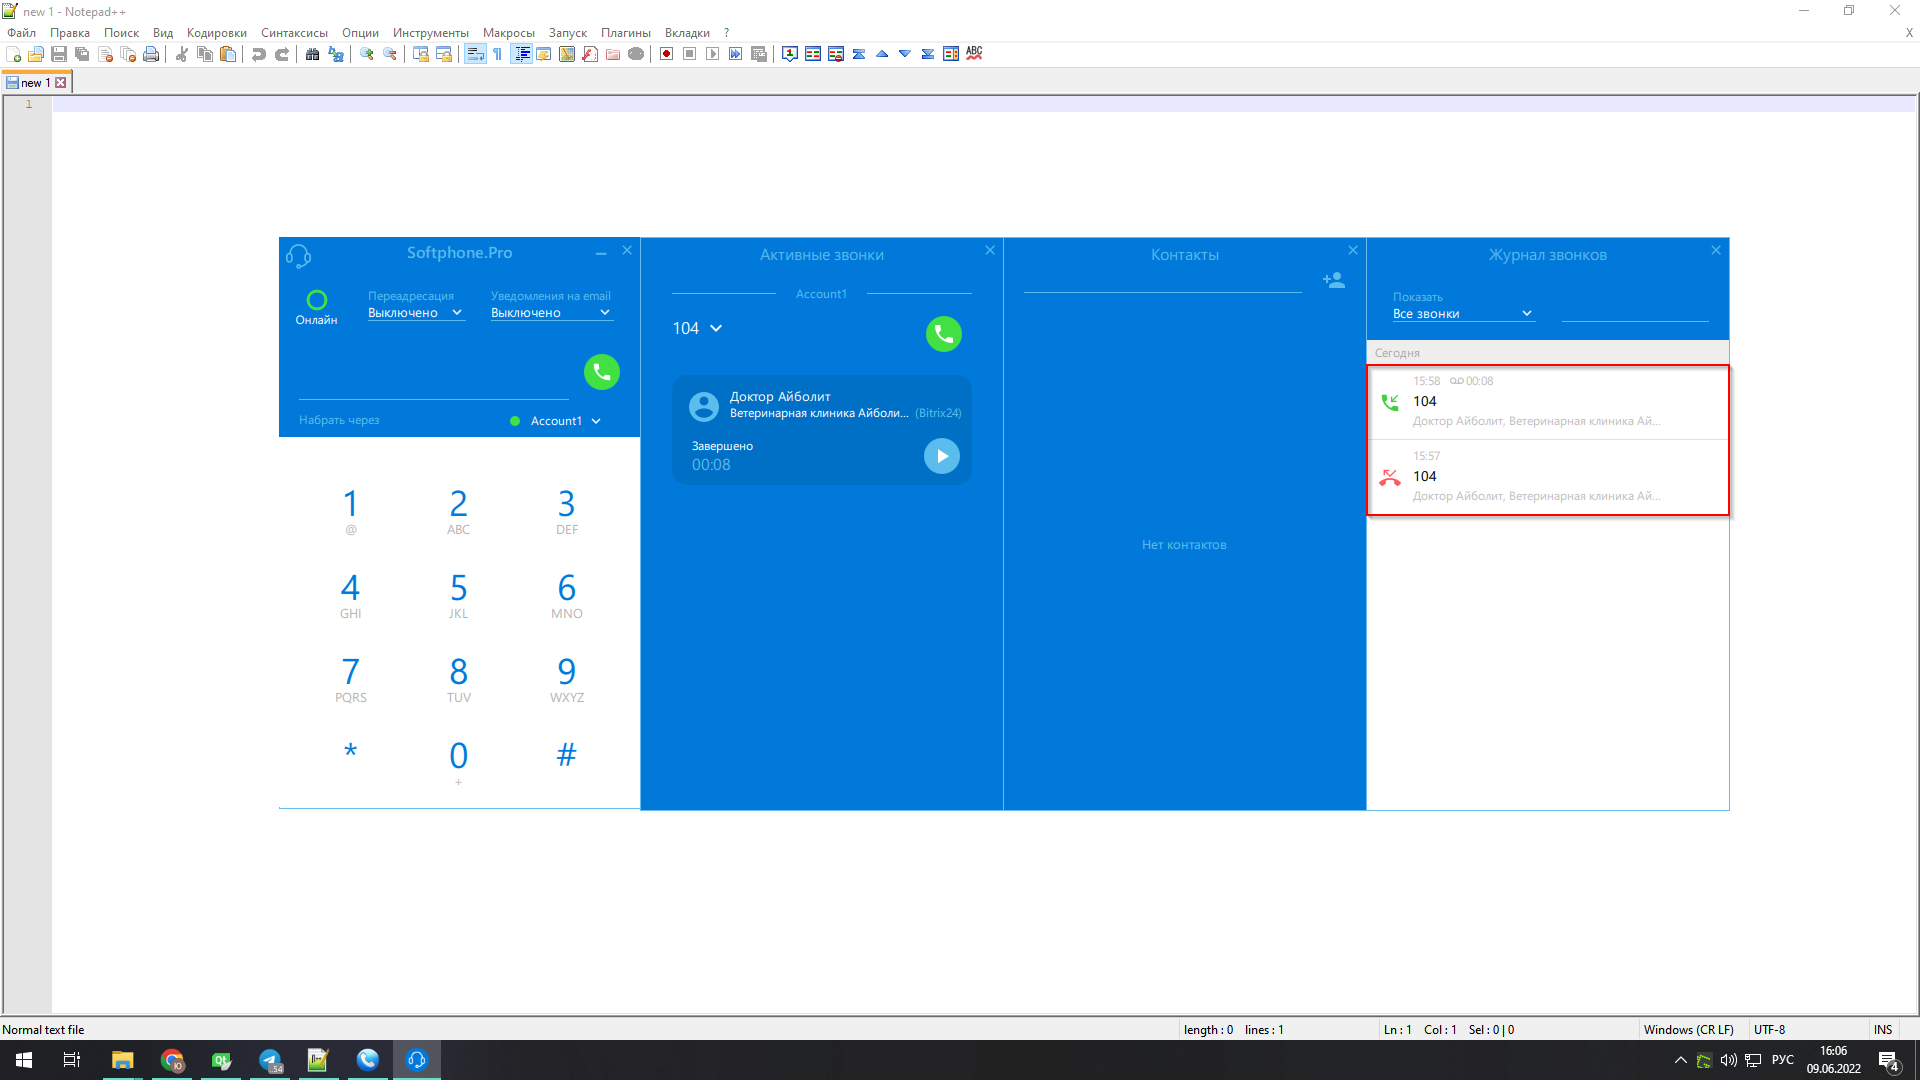
Task: Click the Print icon in Notepad++ toolbar
Action: [151, 54]
